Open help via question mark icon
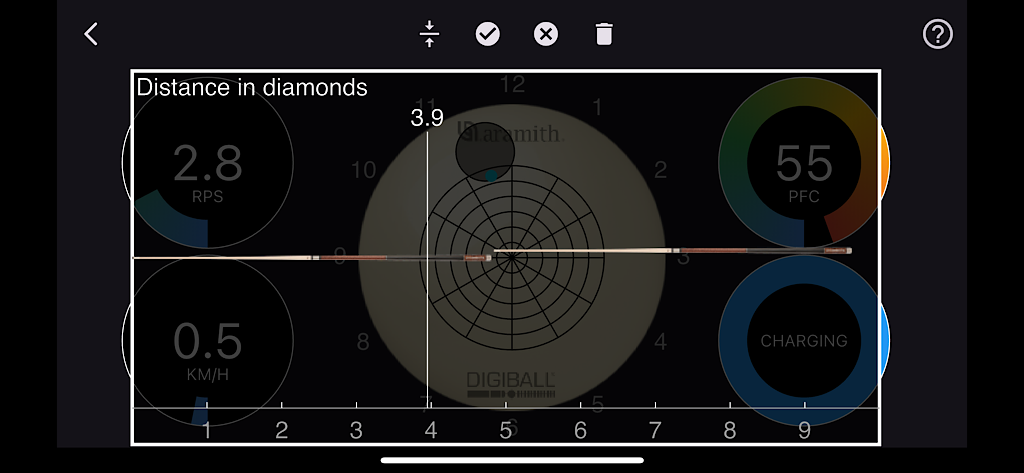Screen dimensions: 1024x473 [x=937, y=34]
